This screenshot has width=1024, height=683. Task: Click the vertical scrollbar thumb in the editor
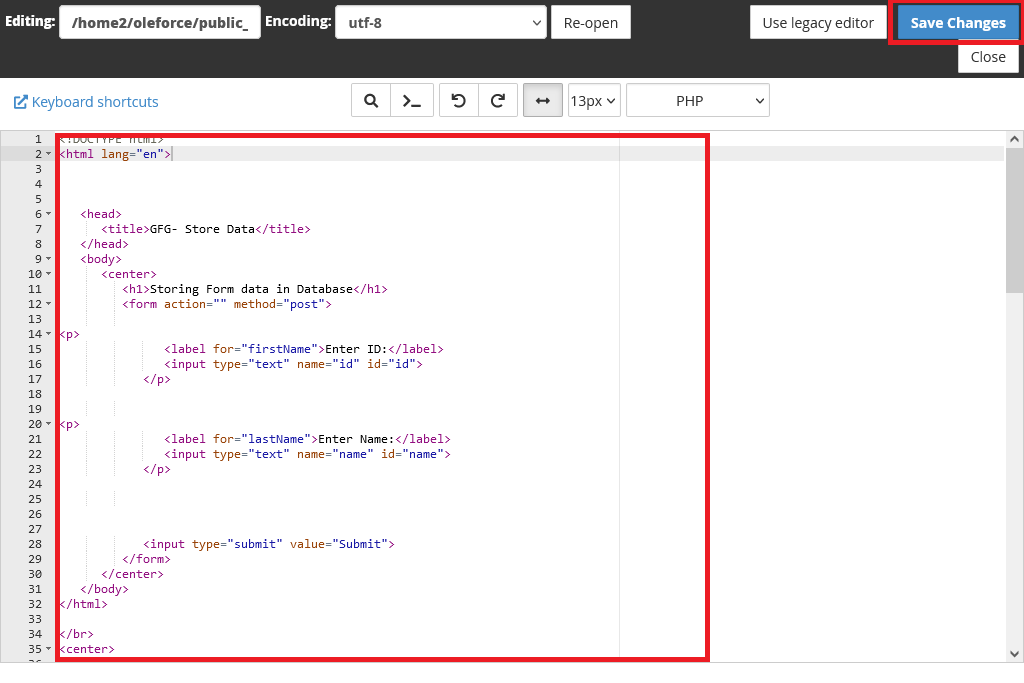pos(1014,220)
